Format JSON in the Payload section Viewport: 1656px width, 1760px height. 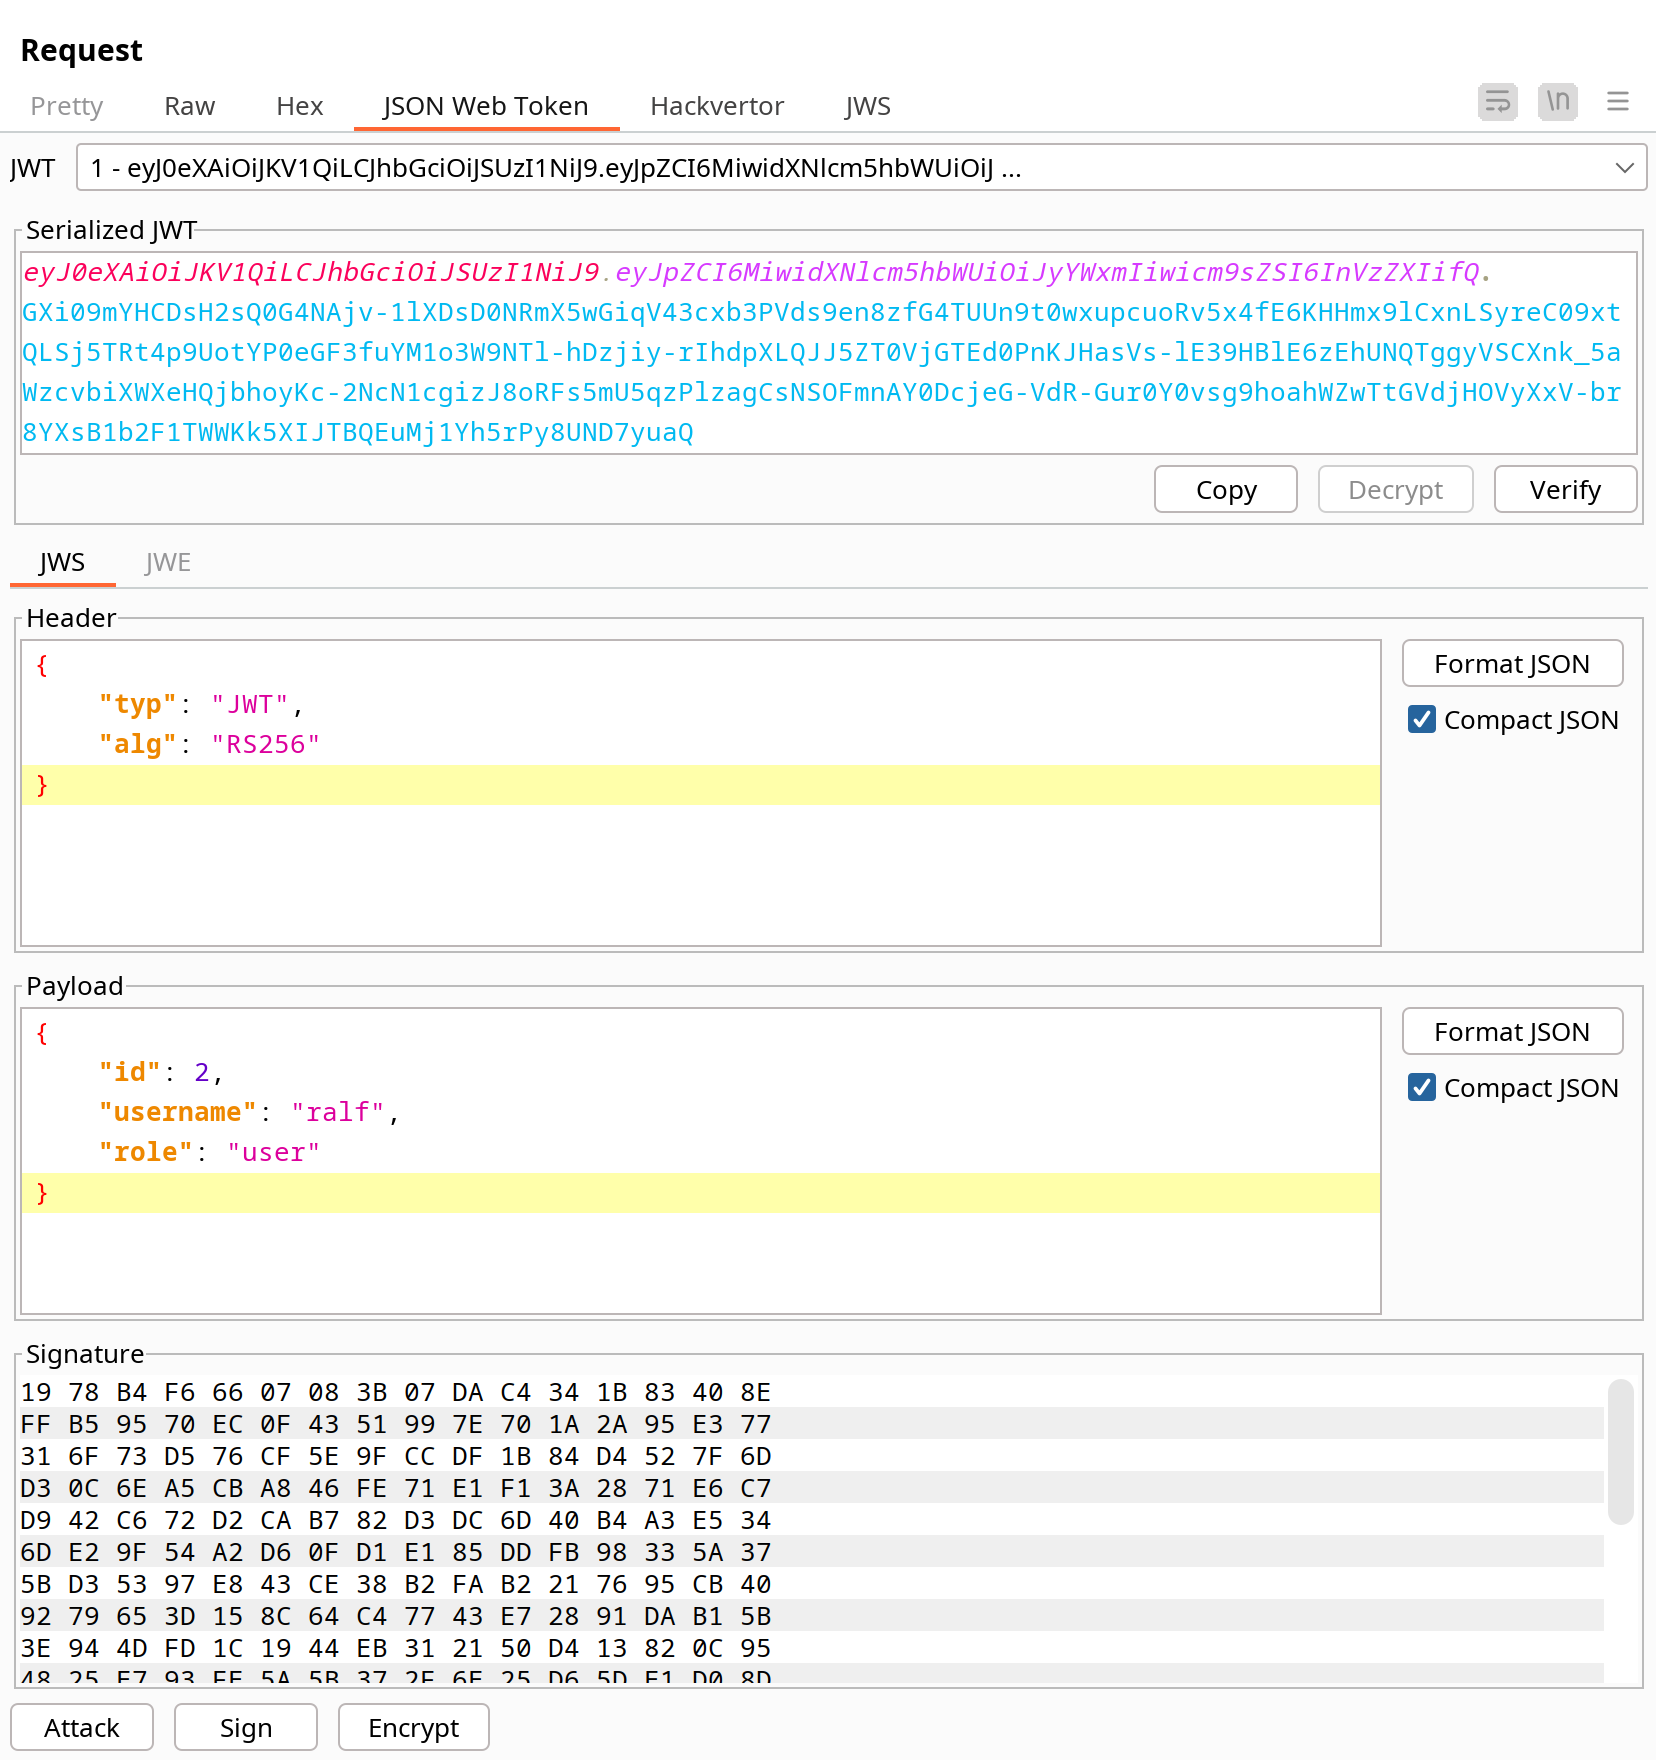1512,1032
